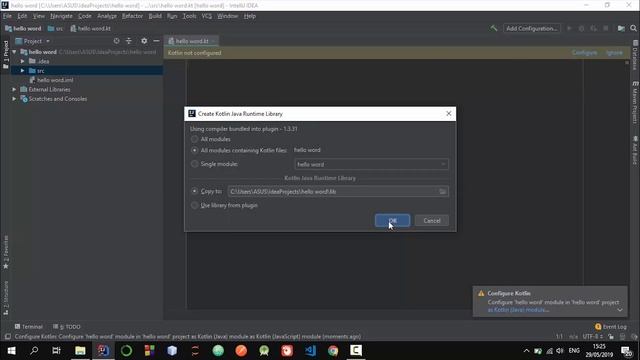
Task: Click folder browse icon in Copy to field
Action: (442, 191)
